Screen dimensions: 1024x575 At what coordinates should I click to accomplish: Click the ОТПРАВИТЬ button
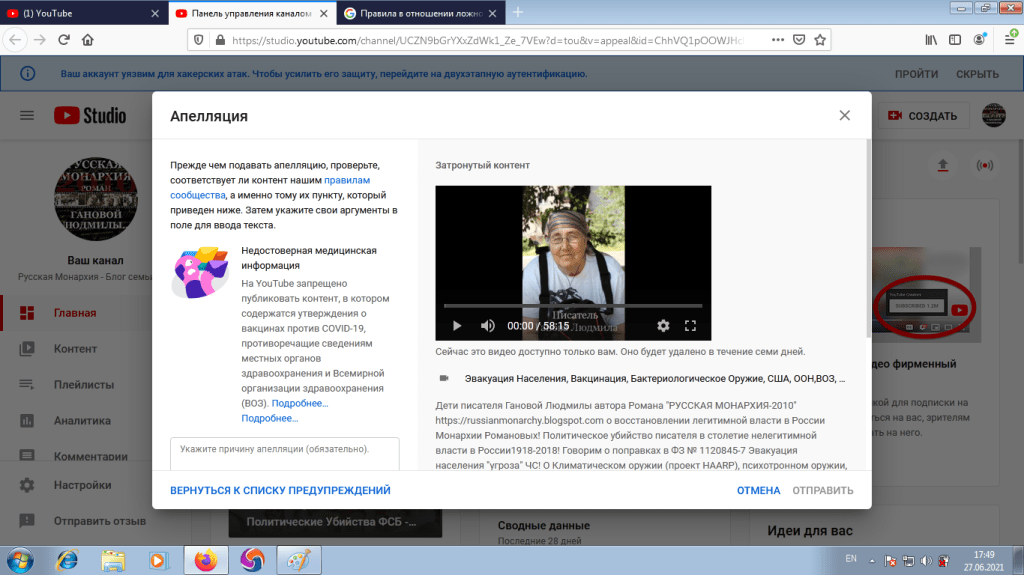(x=823, y=491)
